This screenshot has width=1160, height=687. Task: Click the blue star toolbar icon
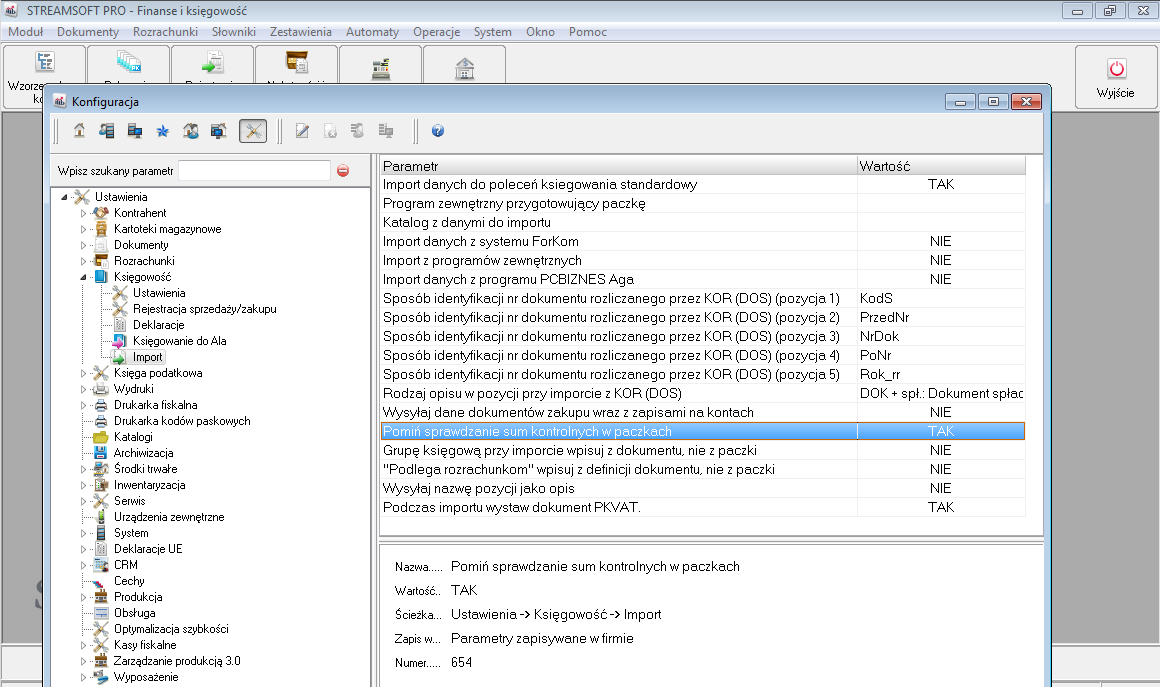(162, 131)
